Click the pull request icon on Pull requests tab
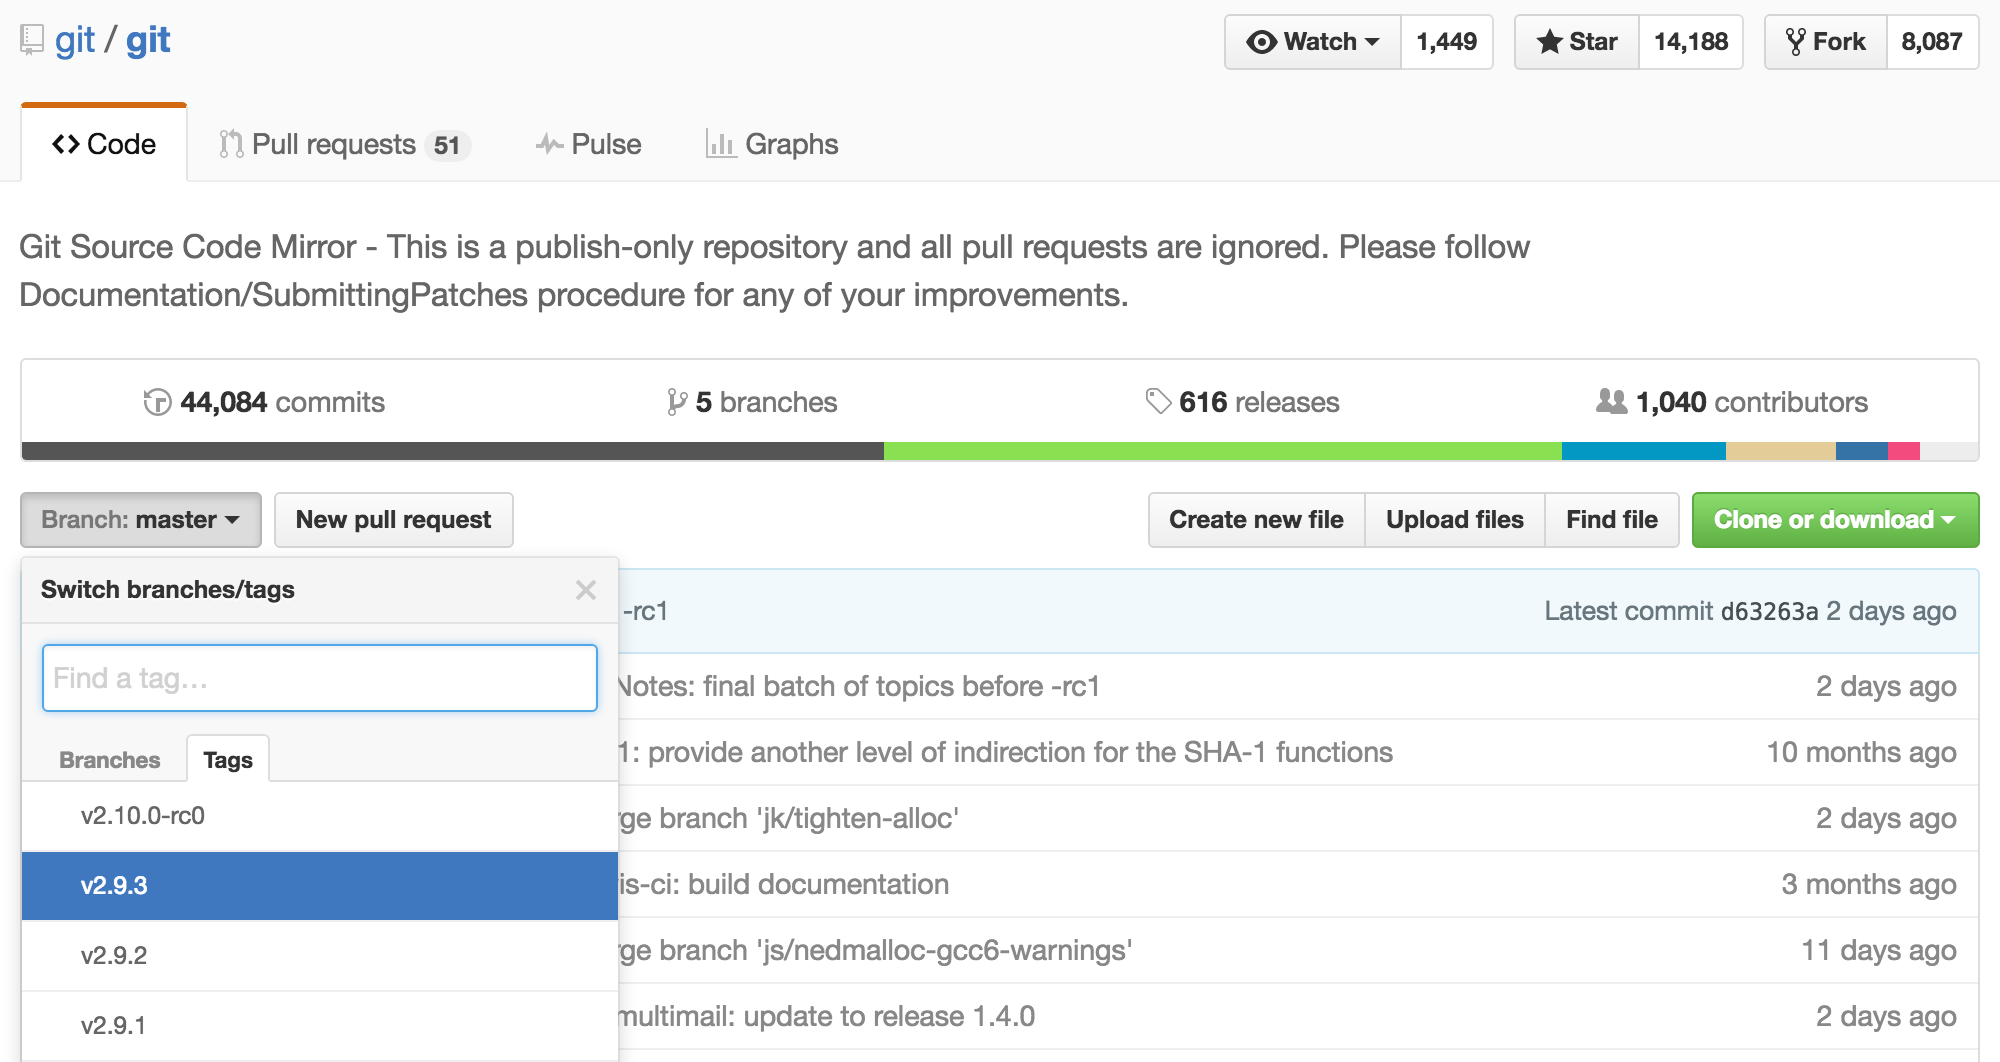Image resolution: width=2000 pixels, height=1062 pixels. pos(231,143)
